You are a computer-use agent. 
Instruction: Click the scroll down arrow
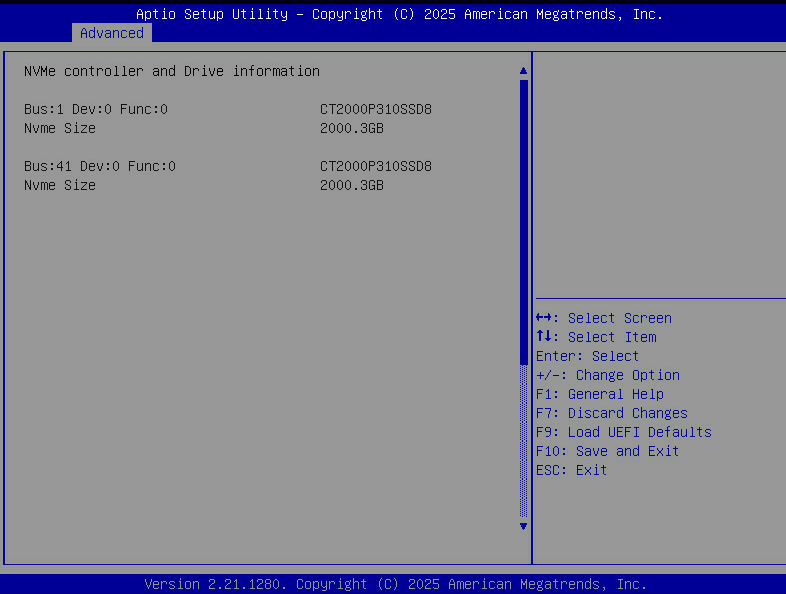523,525
